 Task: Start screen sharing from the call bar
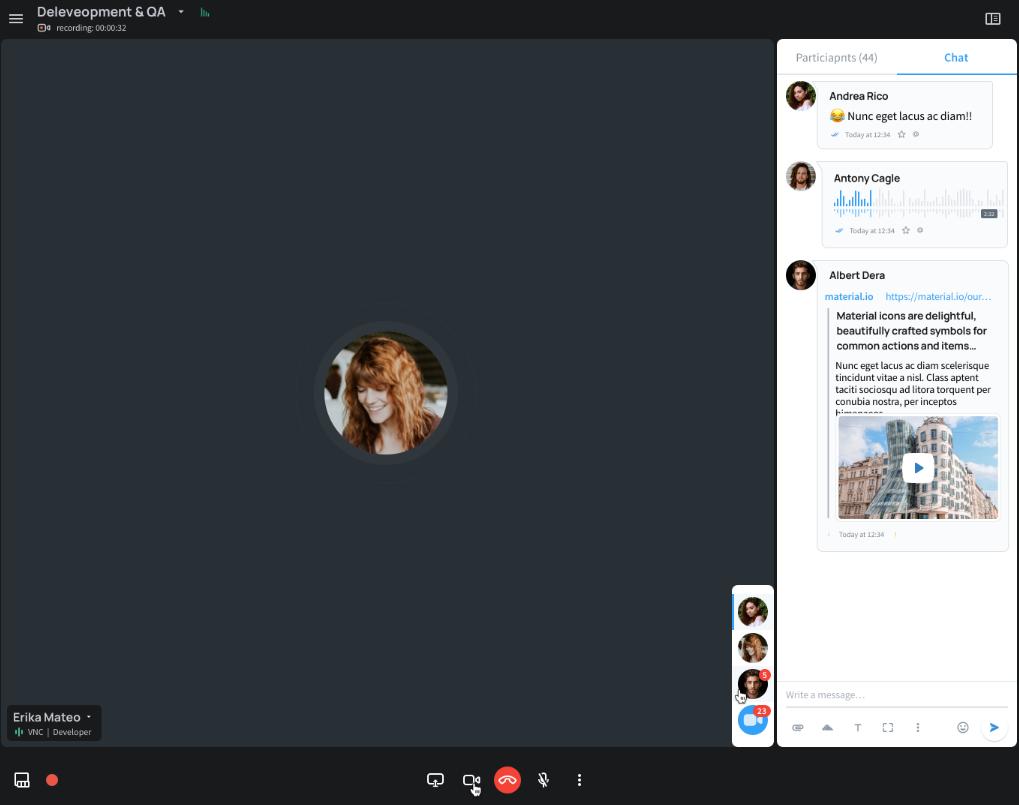click(435, 780)
